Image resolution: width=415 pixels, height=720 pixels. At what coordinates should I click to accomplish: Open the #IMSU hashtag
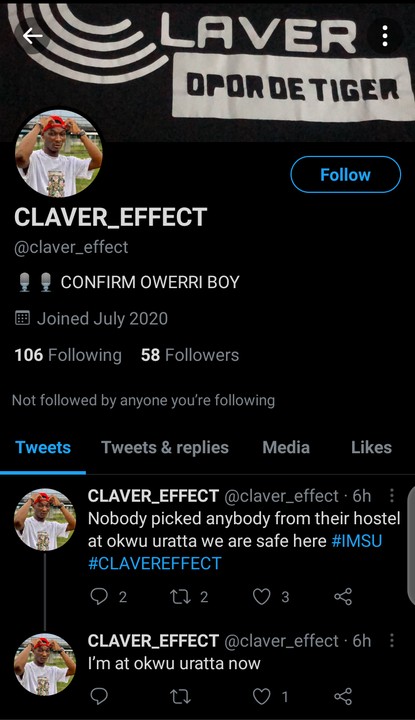357,541
